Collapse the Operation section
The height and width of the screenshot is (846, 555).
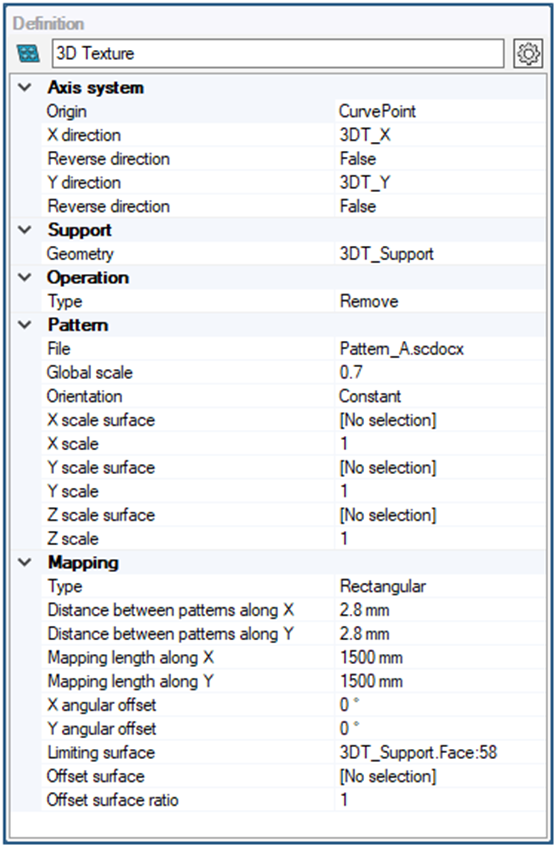click(x=25, y=277)
